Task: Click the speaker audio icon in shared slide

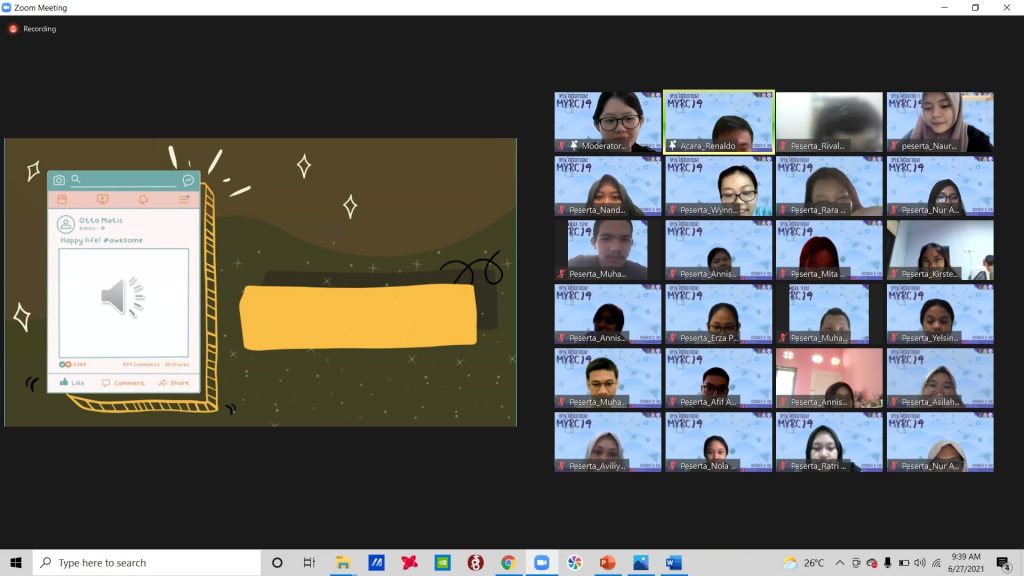Action: pyautogui.click(x=123, y=297)
